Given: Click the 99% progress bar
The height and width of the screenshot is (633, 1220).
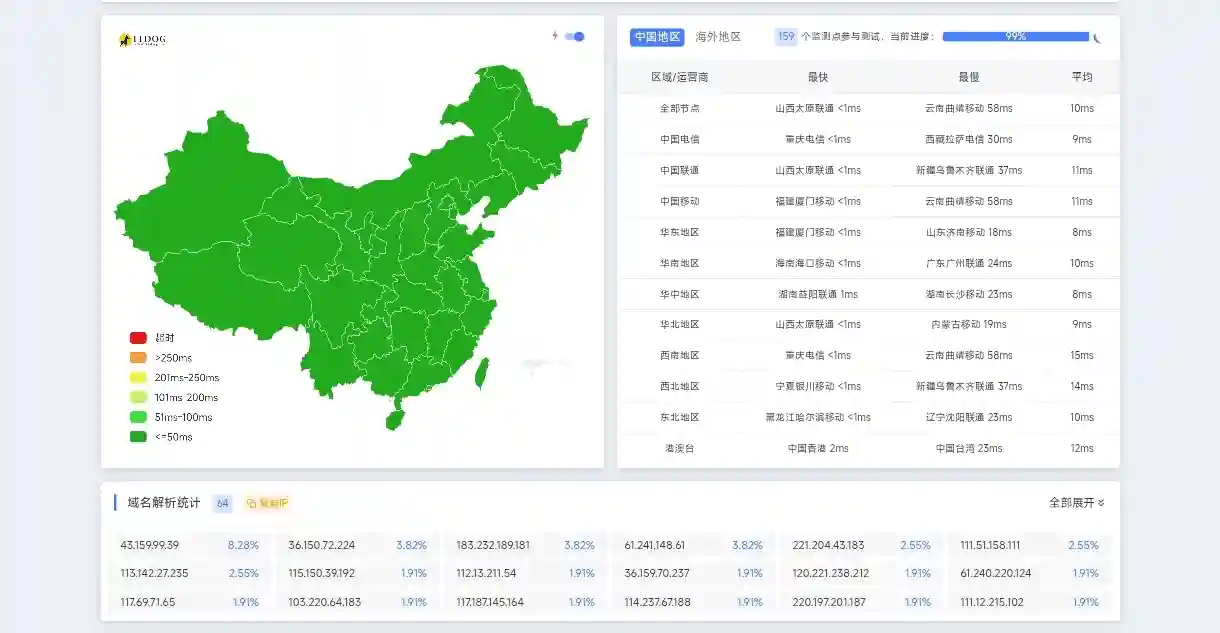Looking at the screenshot, I should 1015,37.
